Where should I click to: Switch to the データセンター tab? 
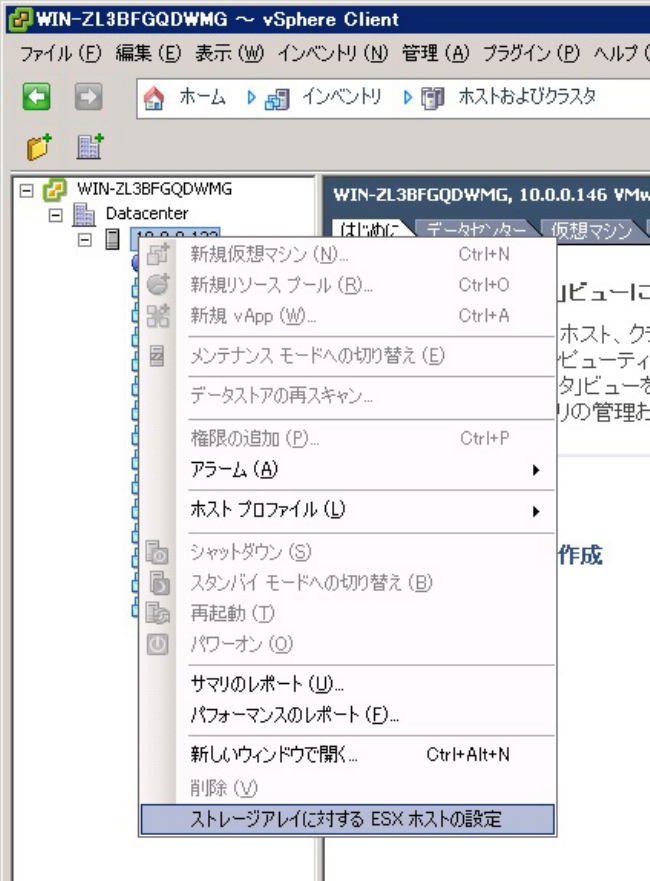pos(476,230)
